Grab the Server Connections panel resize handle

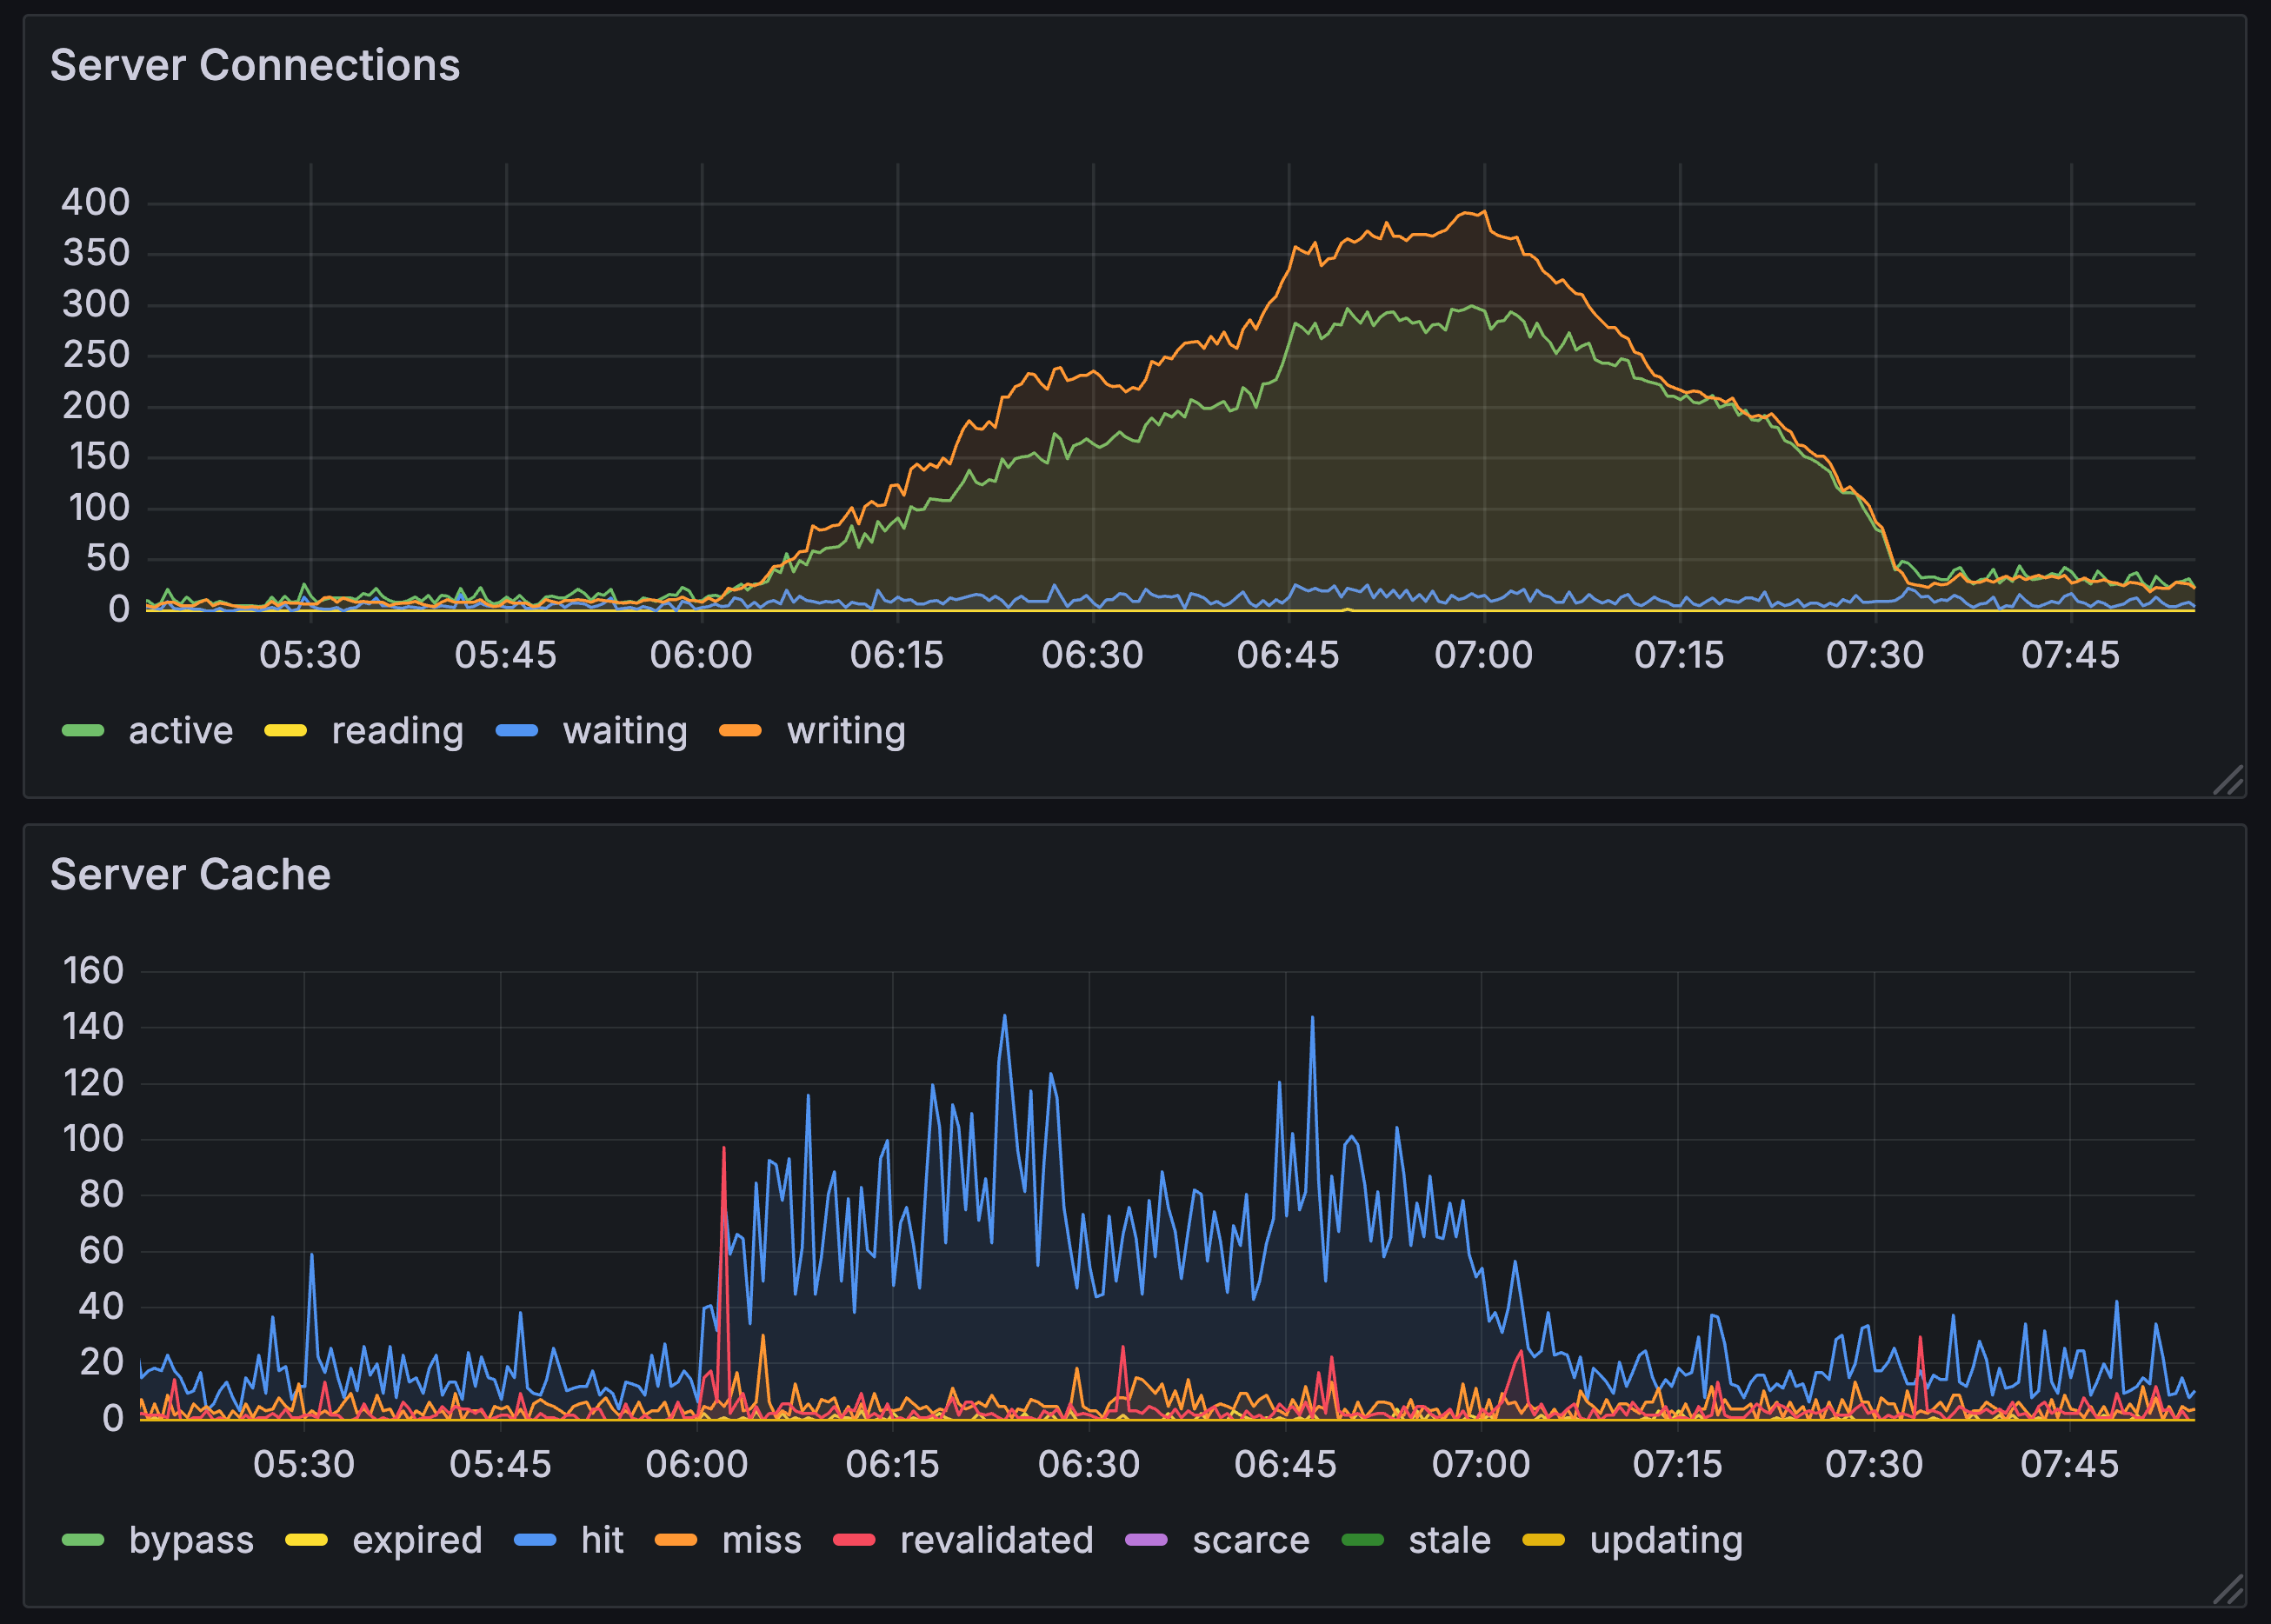pos(2228,780)
